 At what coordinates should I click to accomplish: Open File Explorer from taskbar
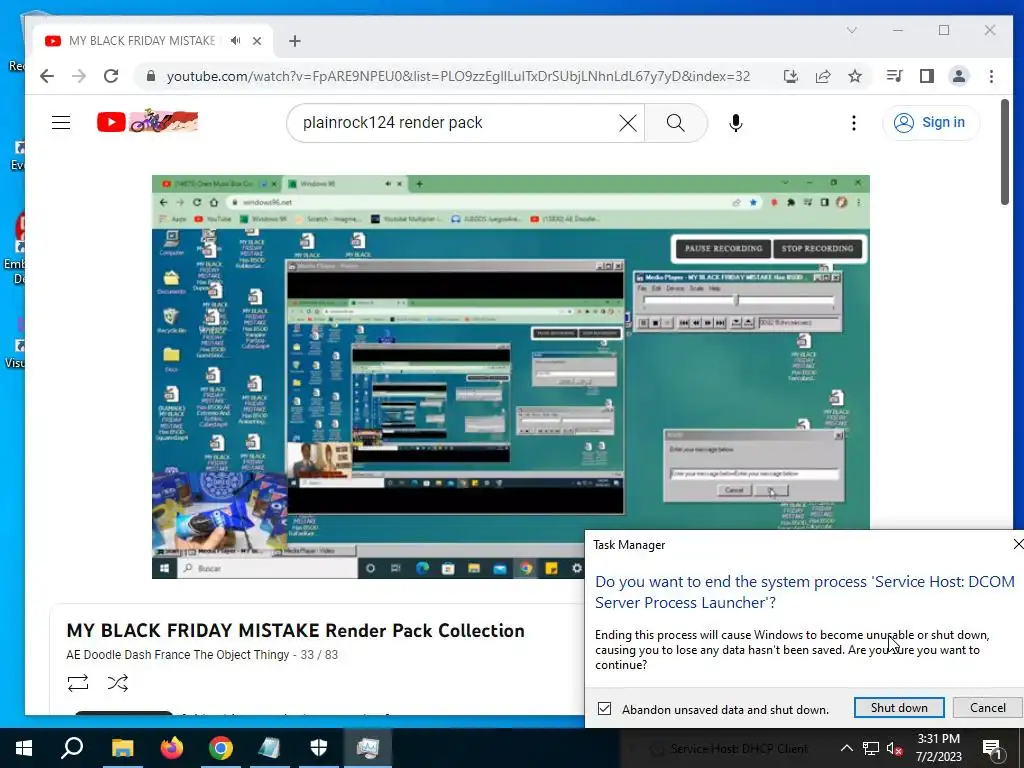(x=122, y=748)
